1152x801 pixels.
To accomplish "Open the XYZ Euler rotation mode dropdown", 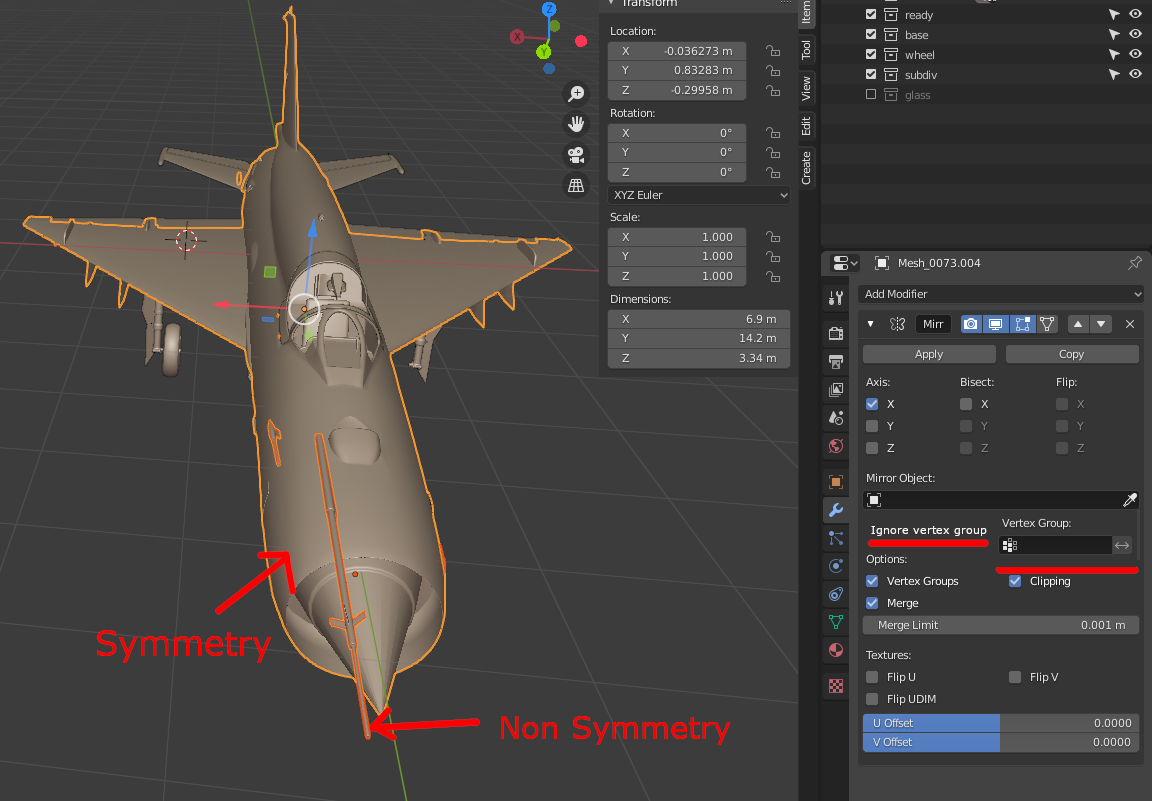I will [x=699, y=195].
